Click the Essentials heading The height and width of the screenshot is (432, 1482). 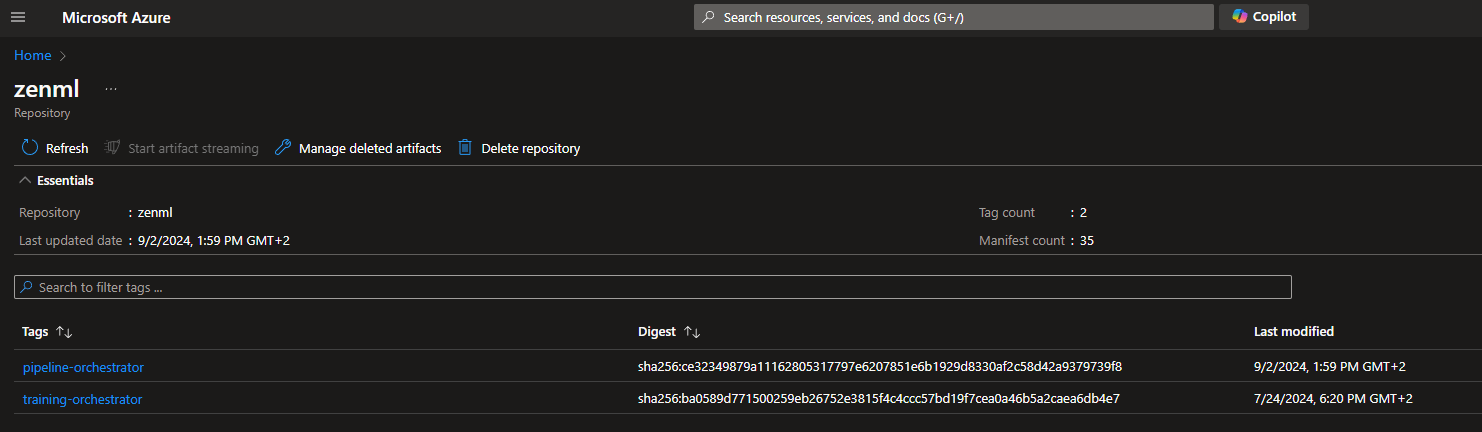pos(65,181)
